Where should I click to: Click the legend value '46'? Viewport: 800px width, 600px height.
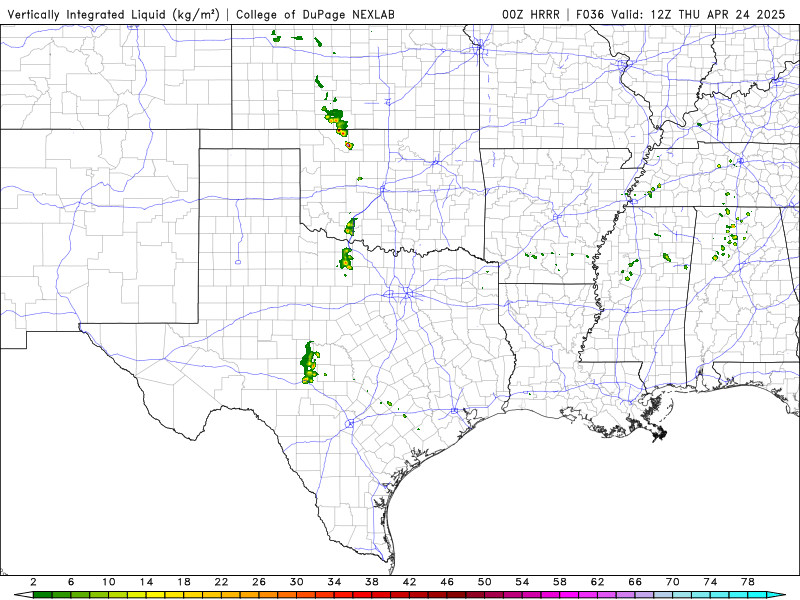447,582
